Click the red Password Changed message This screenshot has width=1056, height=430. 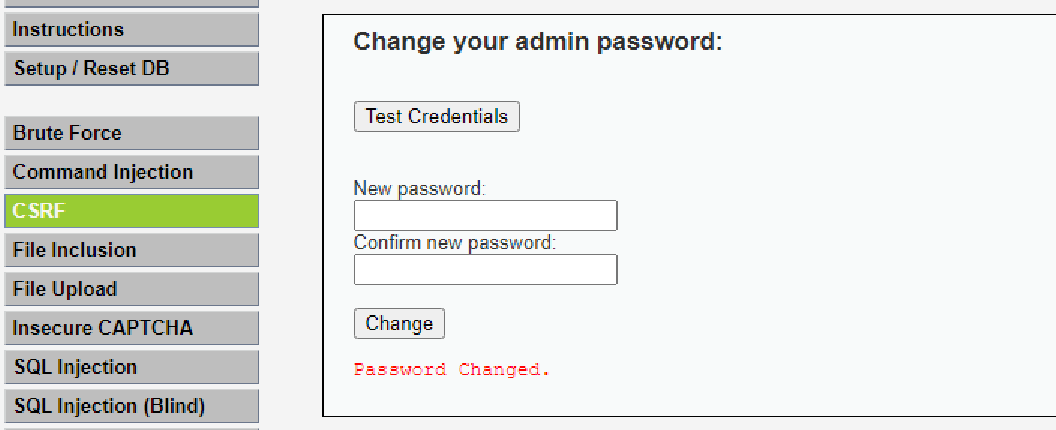click(452, 370)
